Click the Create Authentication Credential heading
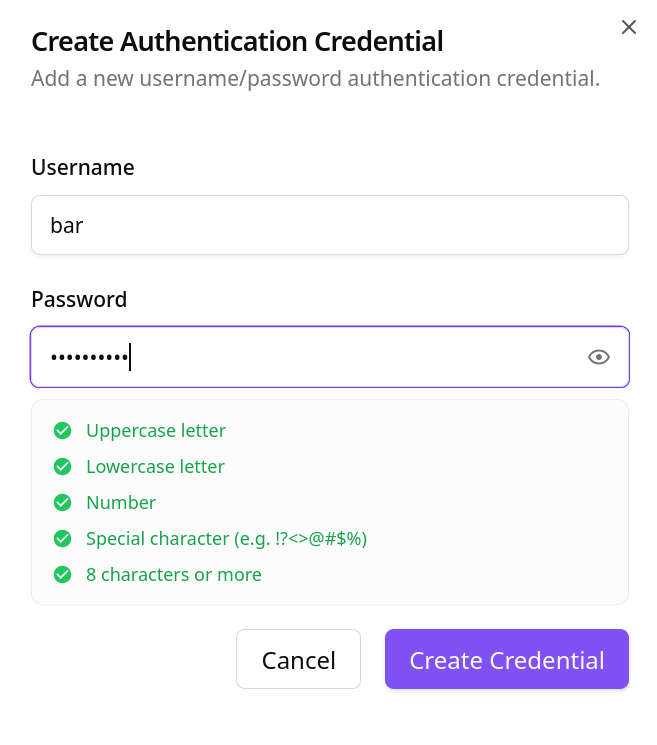The image size is (657, 745). [x=237, y=42]
